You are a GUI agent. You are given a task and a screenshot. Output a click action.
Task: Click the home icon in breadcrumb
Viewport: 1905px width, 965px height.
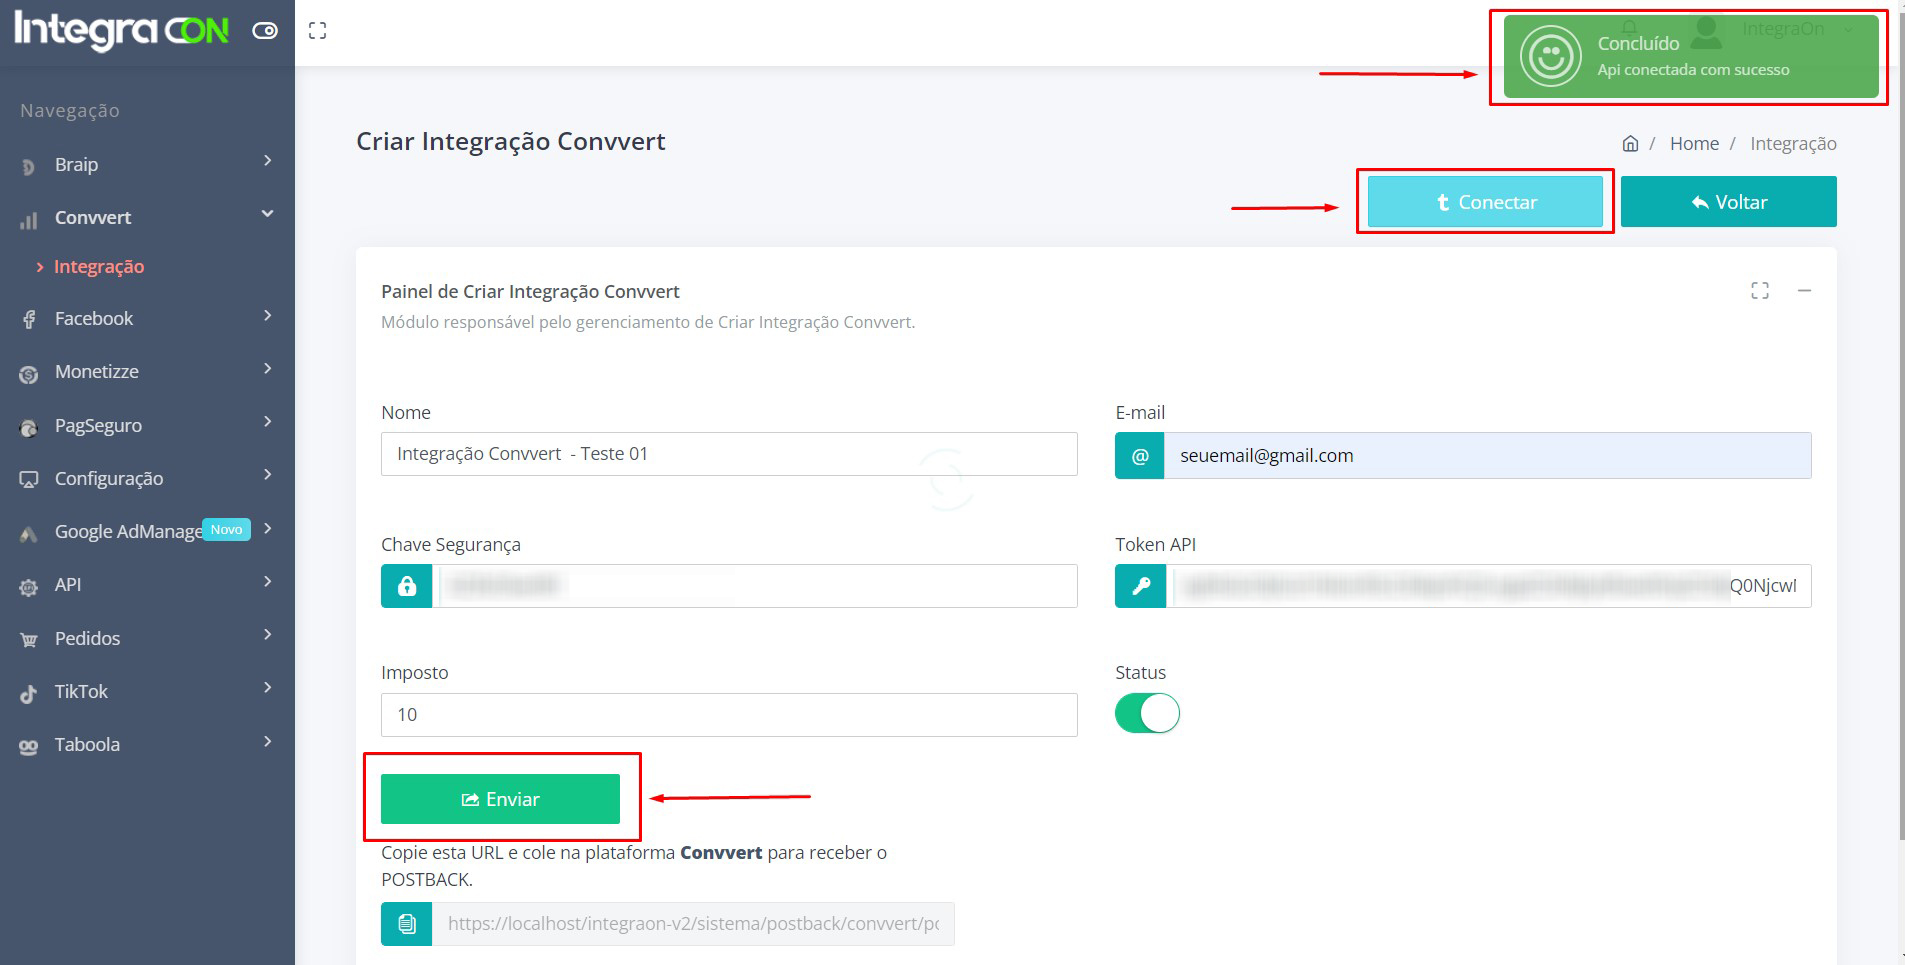pos(1630,143)
